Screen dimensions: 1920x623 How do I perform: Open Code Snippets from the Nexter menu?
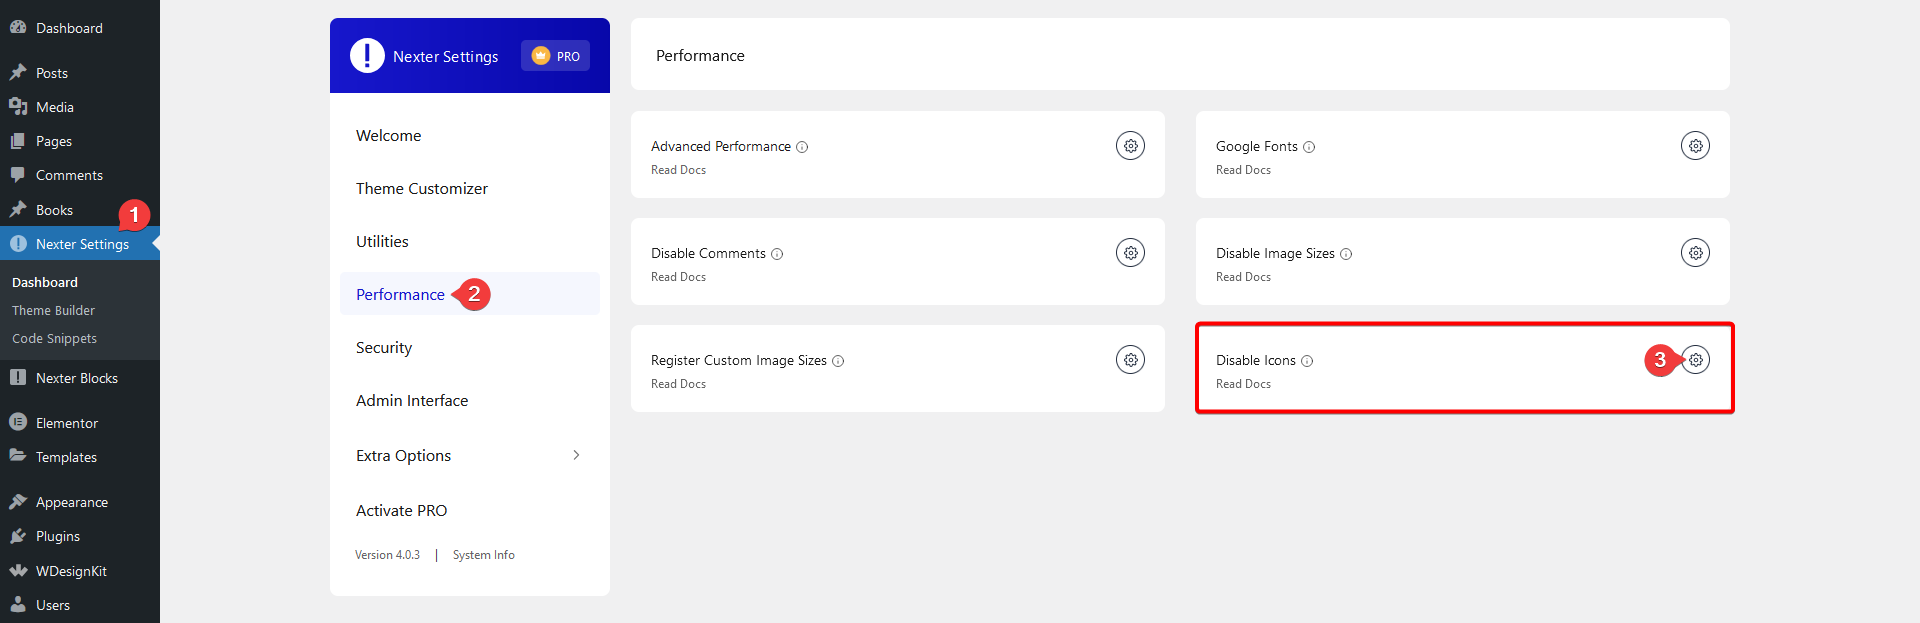click(54, 338)
